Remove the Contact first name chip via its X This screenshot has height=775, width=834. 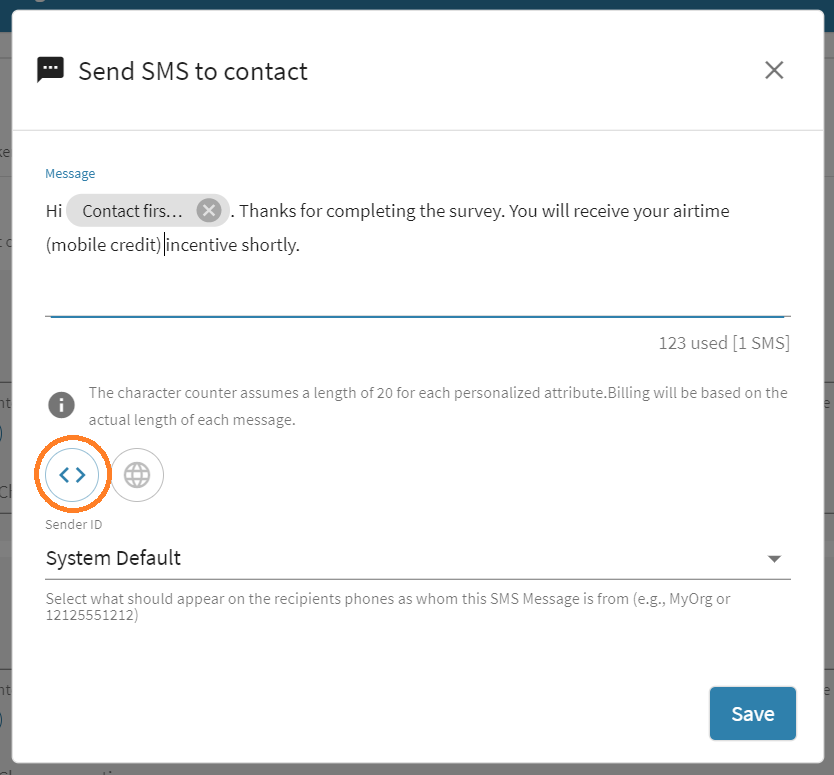pos(208,210)
